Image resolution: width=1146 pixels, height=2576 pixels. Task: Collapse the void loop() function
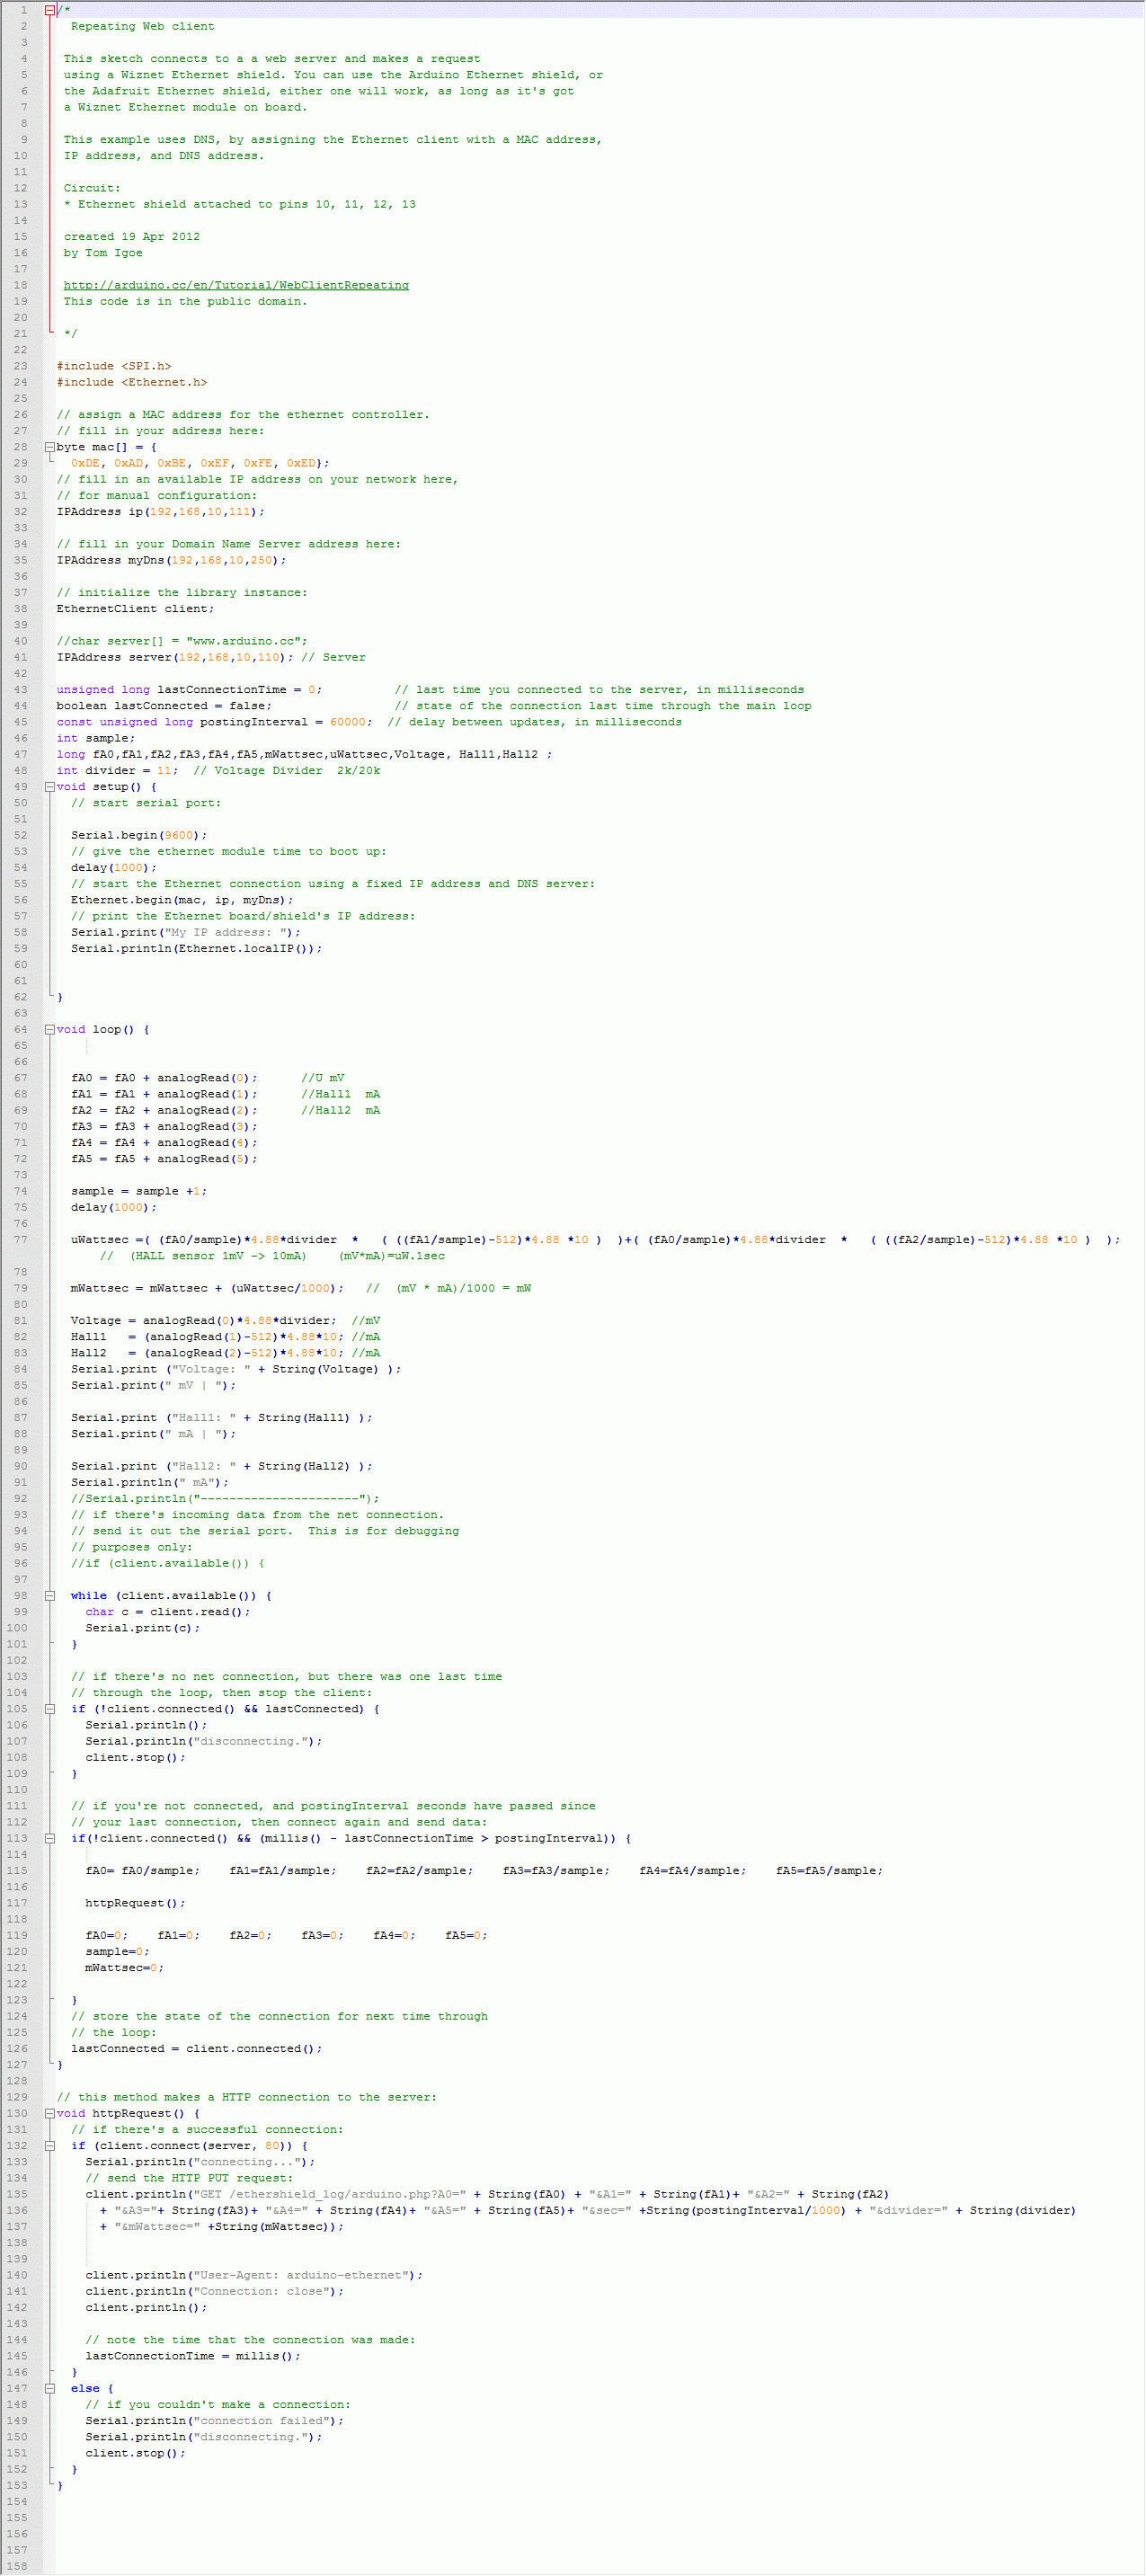click(x=50, y=1029)
